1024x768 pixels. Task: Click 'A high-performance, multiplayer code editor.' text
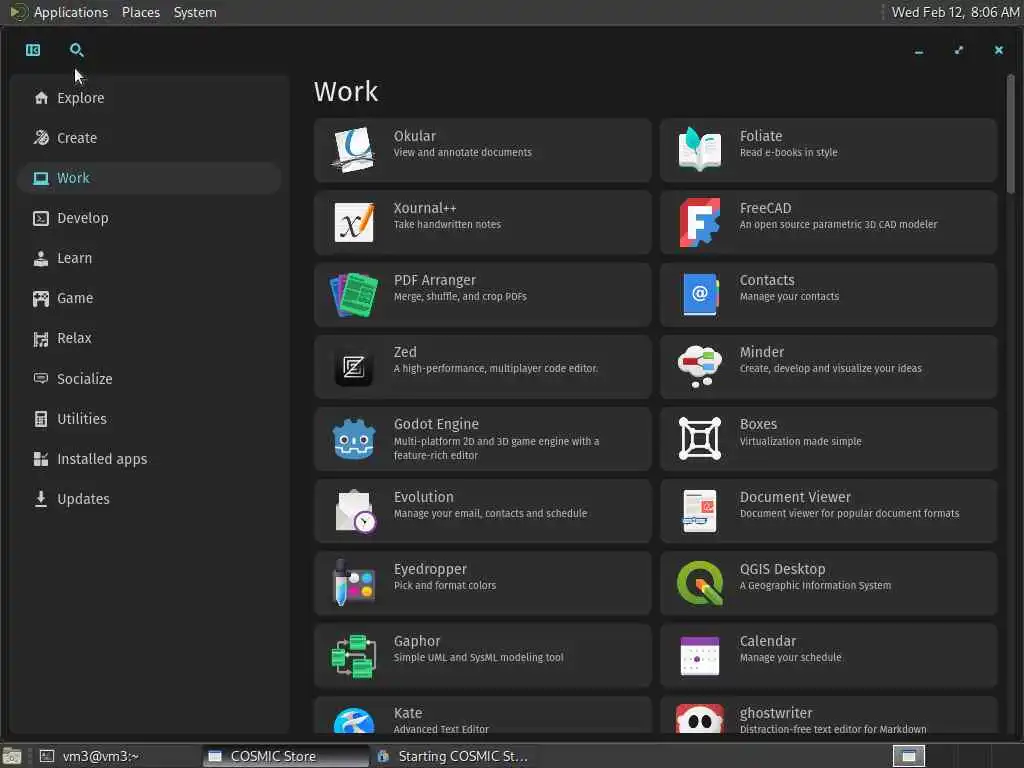(496, 368)
